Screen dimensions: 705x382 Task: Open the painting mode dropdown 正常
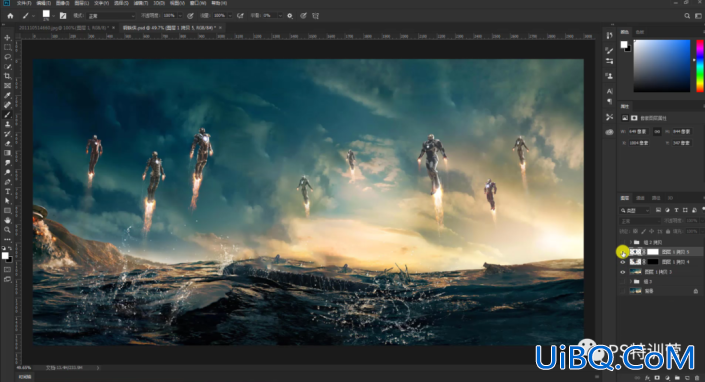click(111, 16)
